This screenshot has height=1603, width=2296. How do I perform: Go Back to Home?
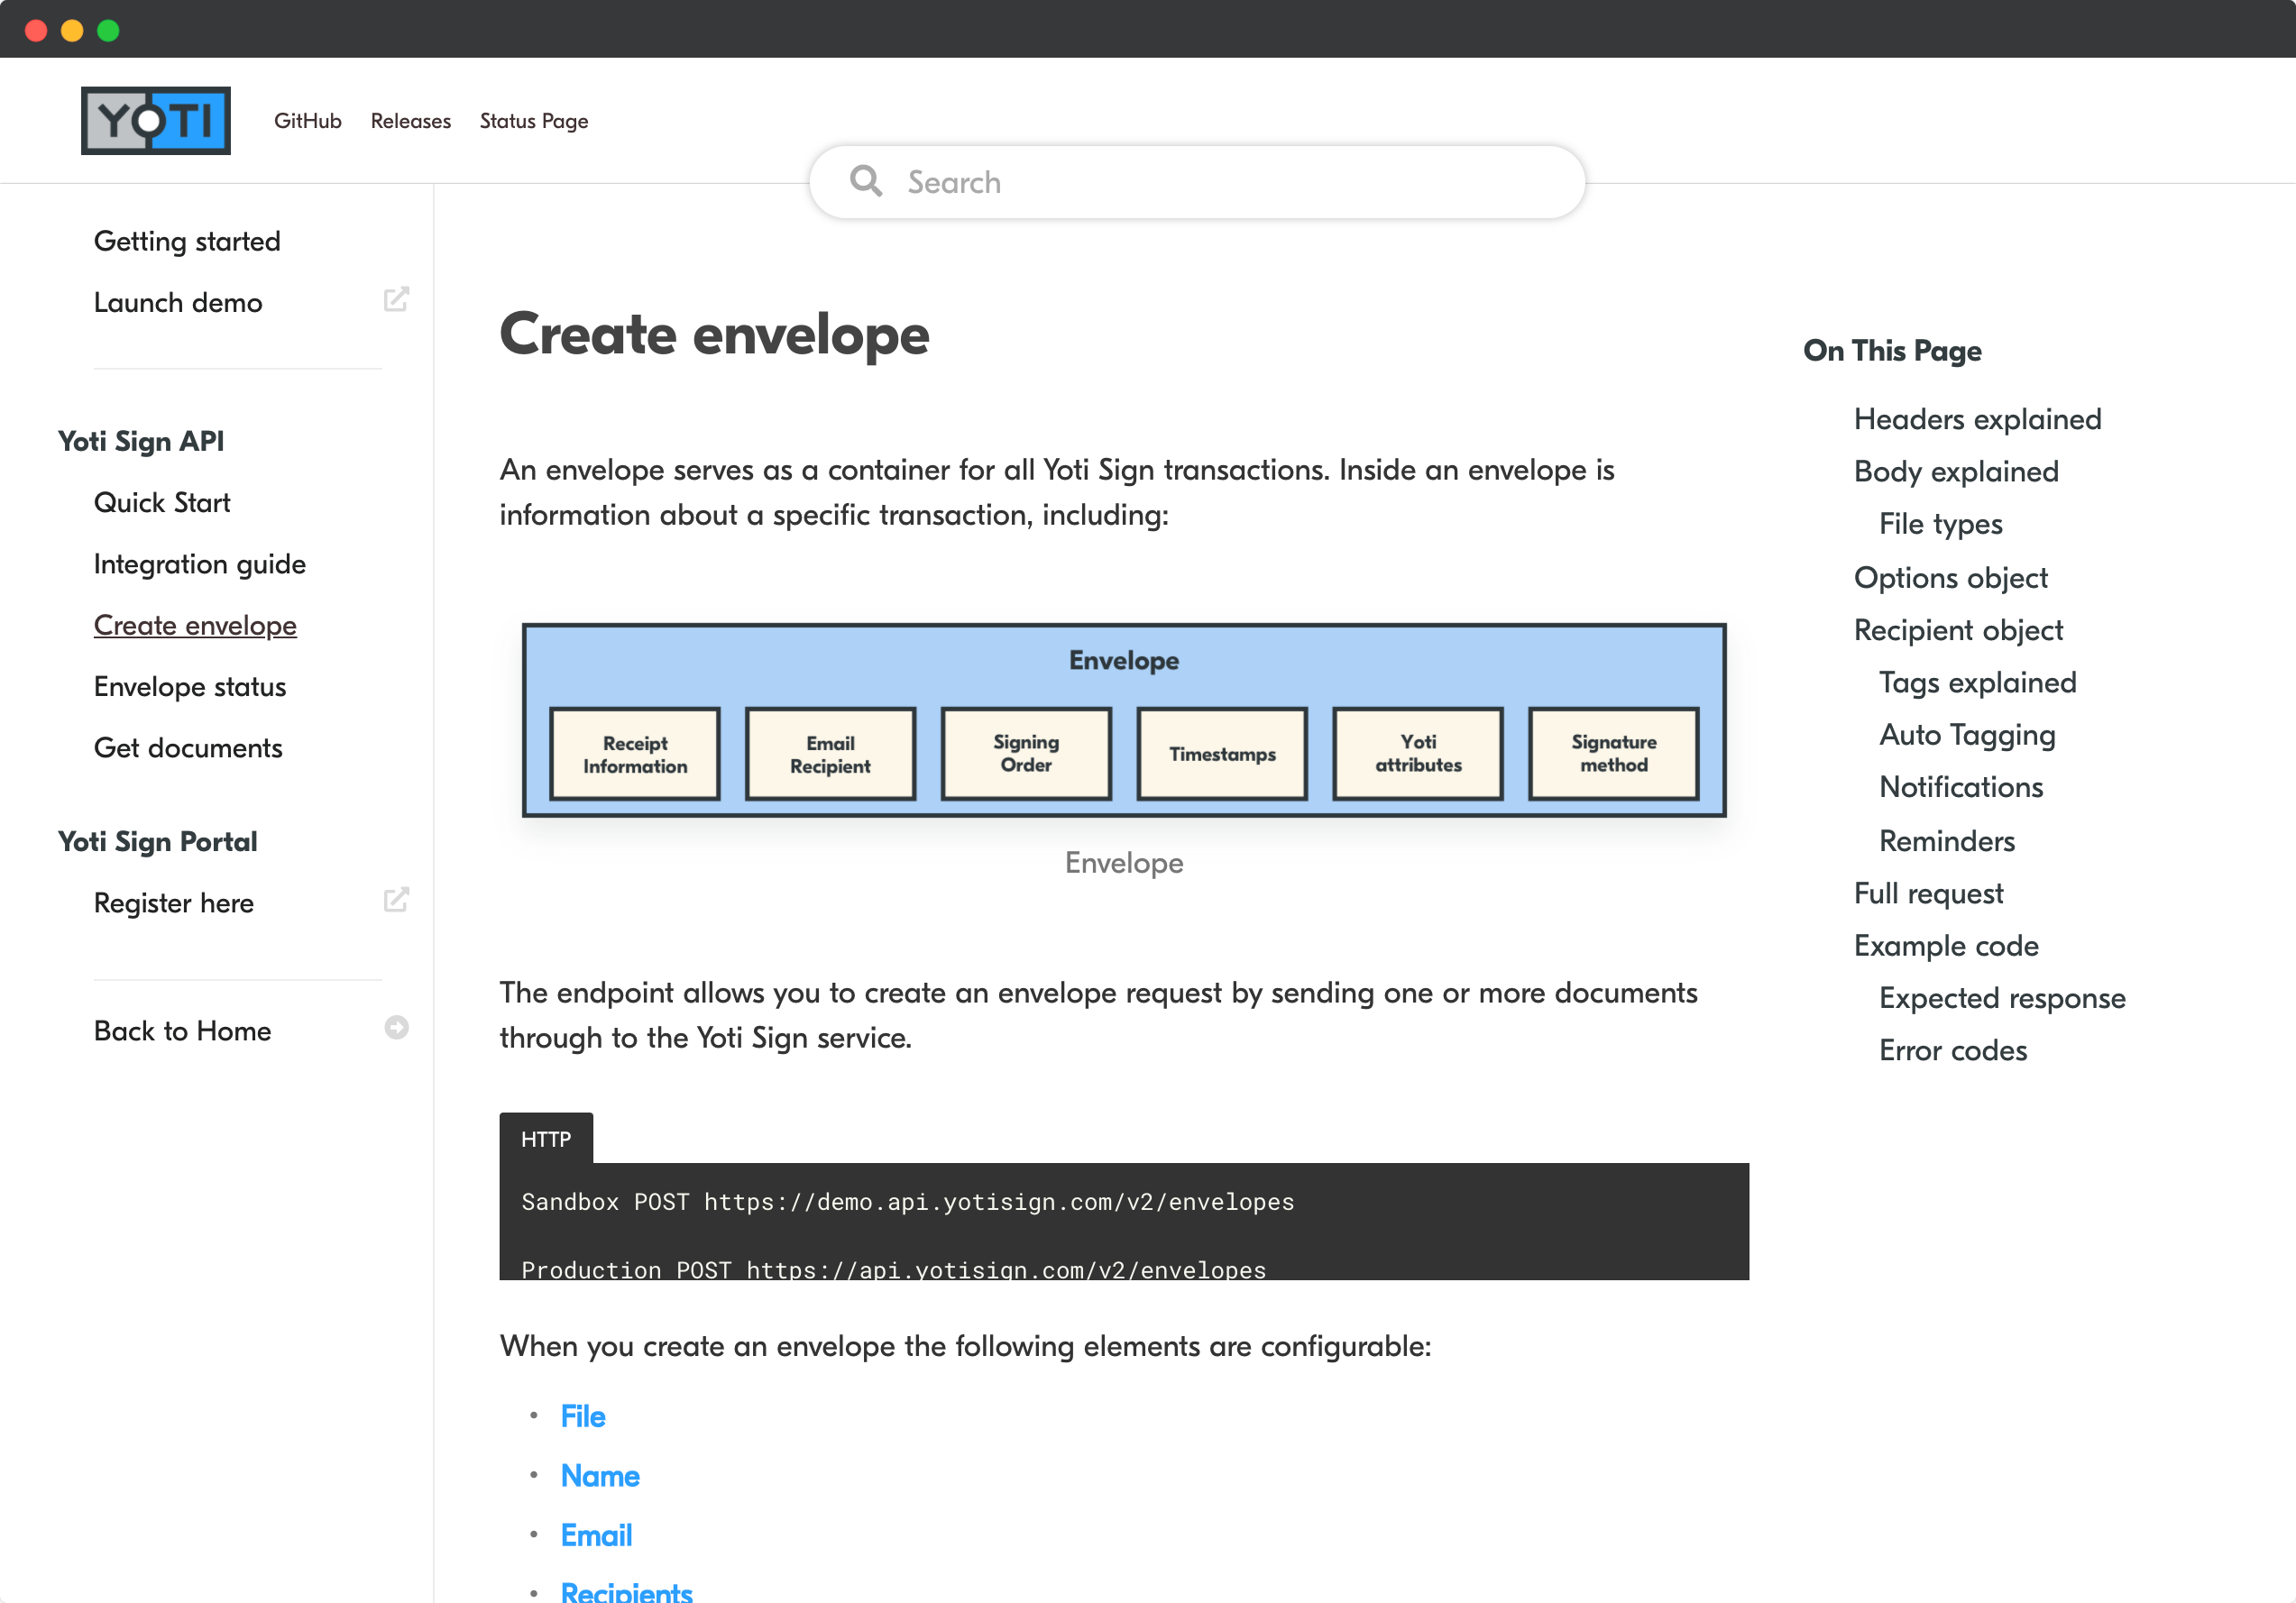182,1031
